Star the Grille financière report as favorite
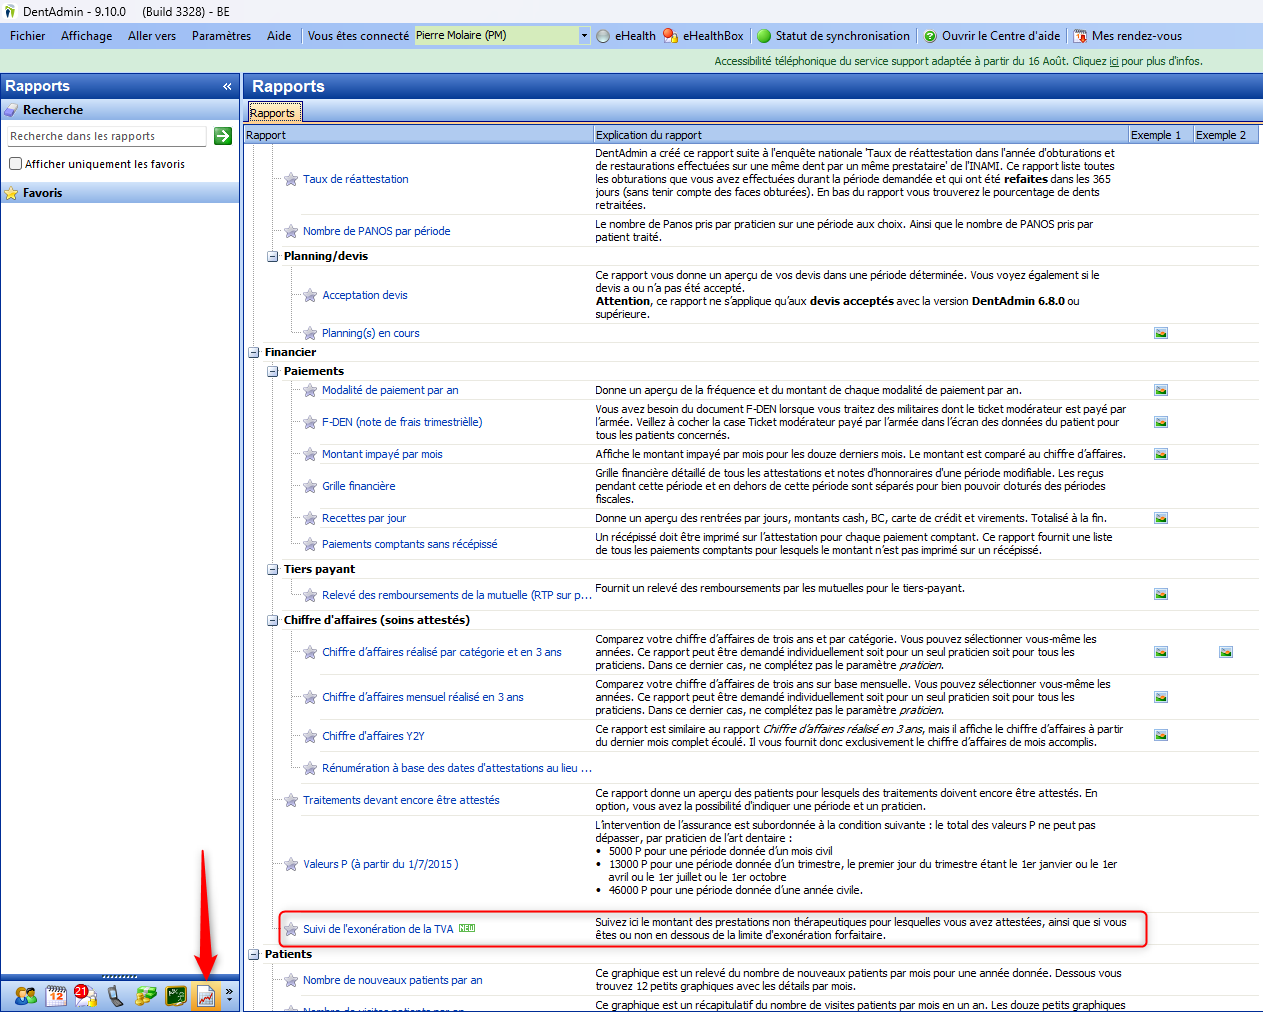1263x1012 pixels. click(x=310, y=487)
